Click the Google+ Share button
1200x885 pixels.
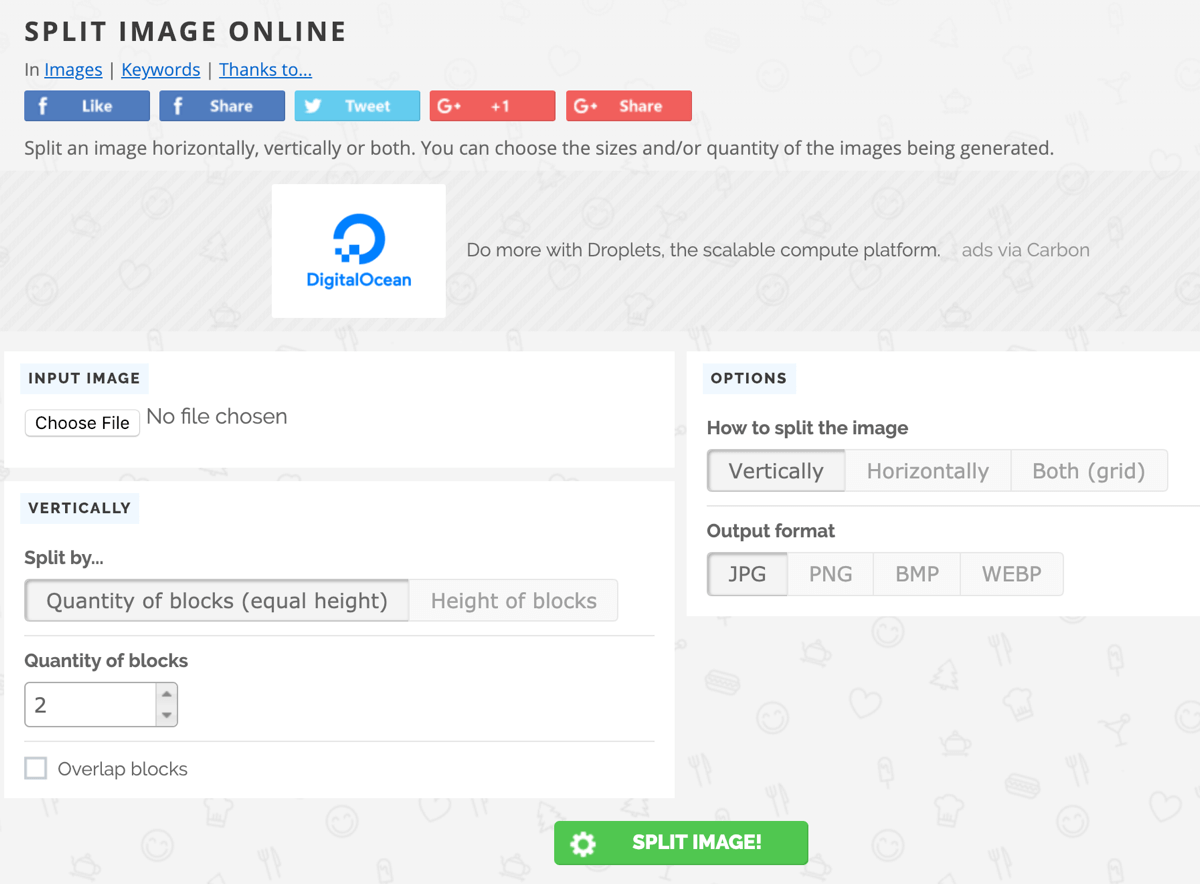[x=629, y=106]
